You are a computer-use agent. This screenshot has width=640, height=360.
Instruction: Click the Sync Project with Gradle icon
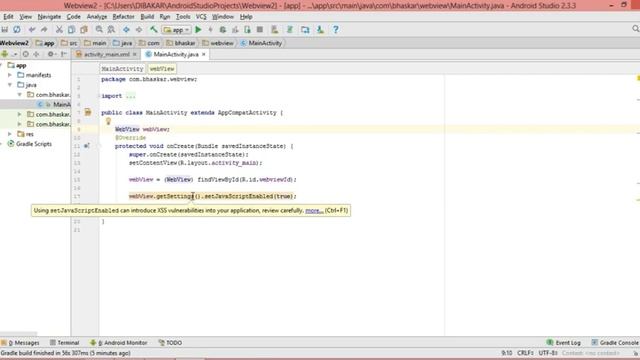coord(290,29)
